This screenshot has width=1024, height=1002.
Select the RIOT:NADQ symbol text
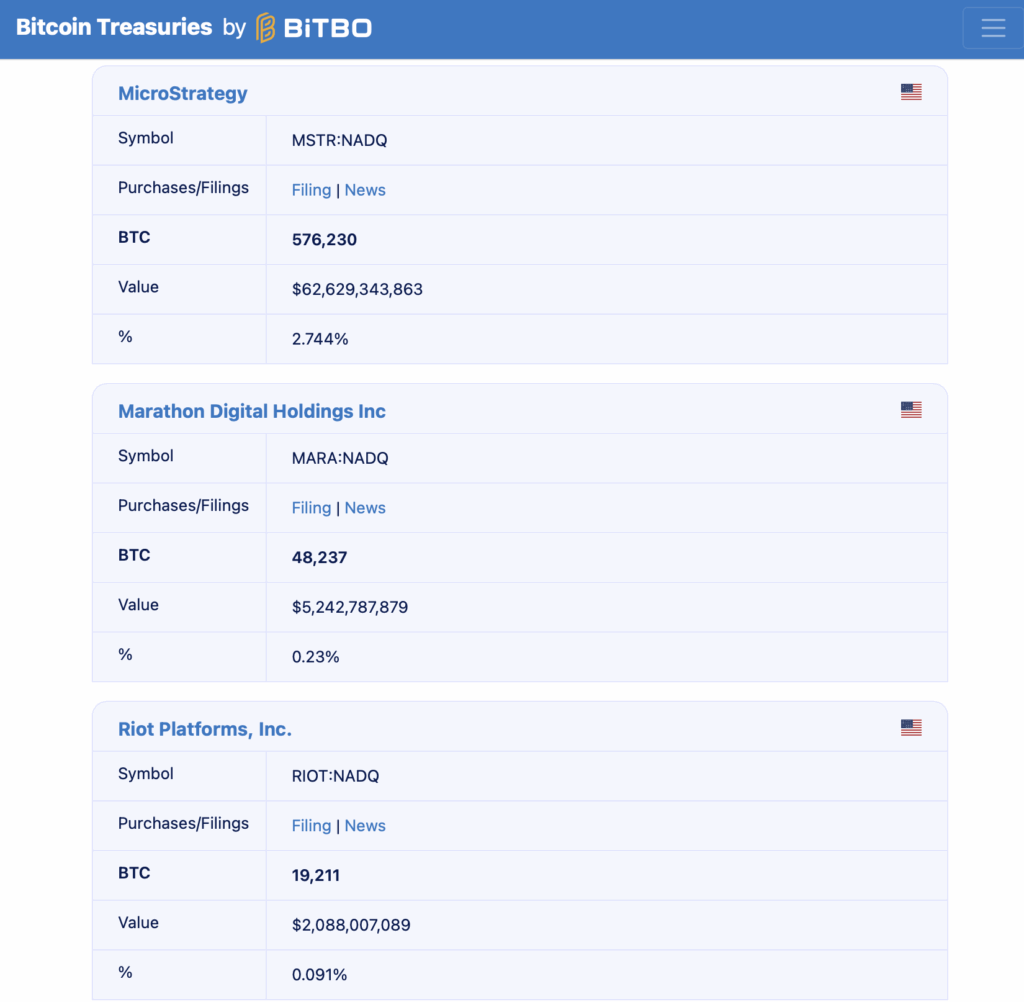336,776
